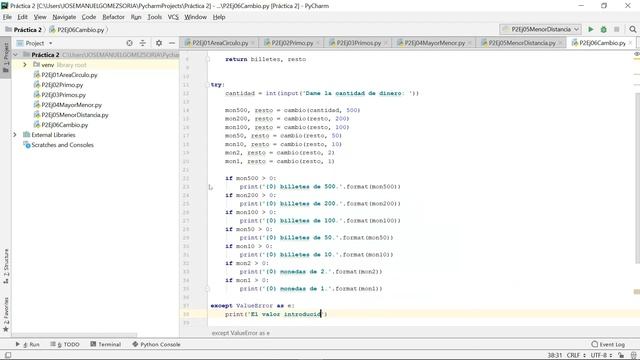Viewport: 640px width, 360px height.
Task: Open the View menu
Action: (x=40, y=17)
